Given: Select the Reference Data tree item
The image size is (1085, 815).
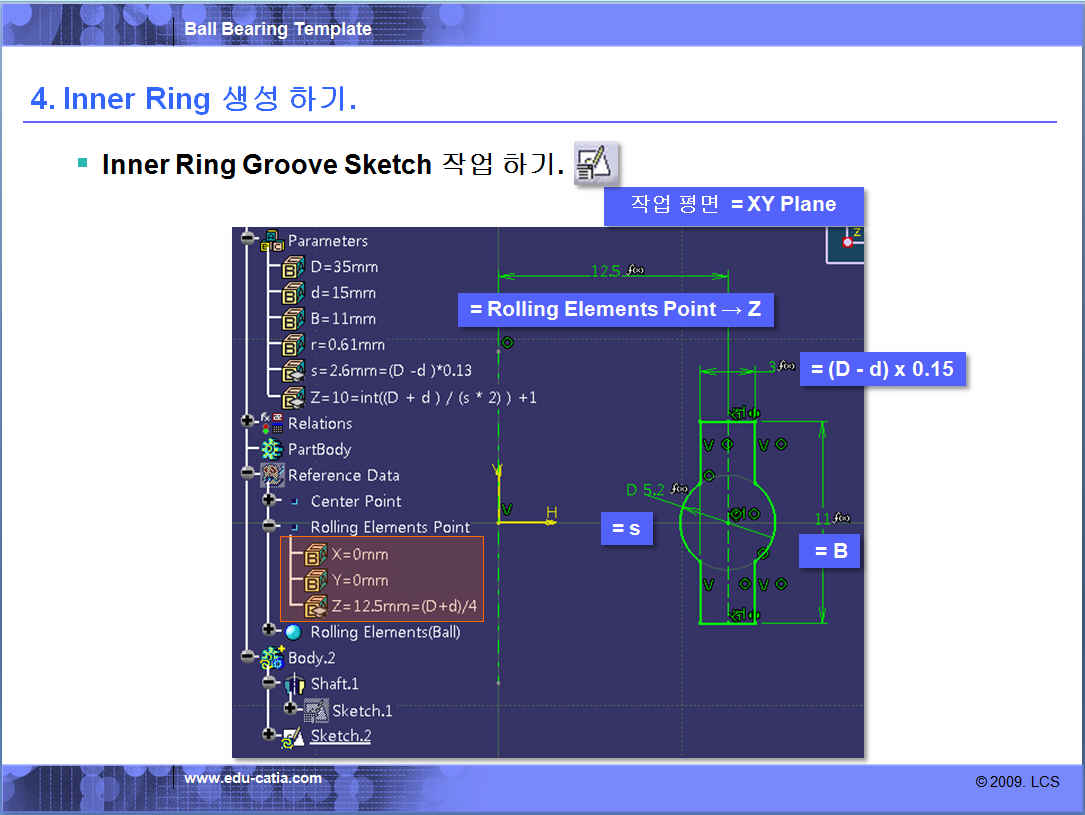Looking at the screenshot, I should [x=343, y=475].
